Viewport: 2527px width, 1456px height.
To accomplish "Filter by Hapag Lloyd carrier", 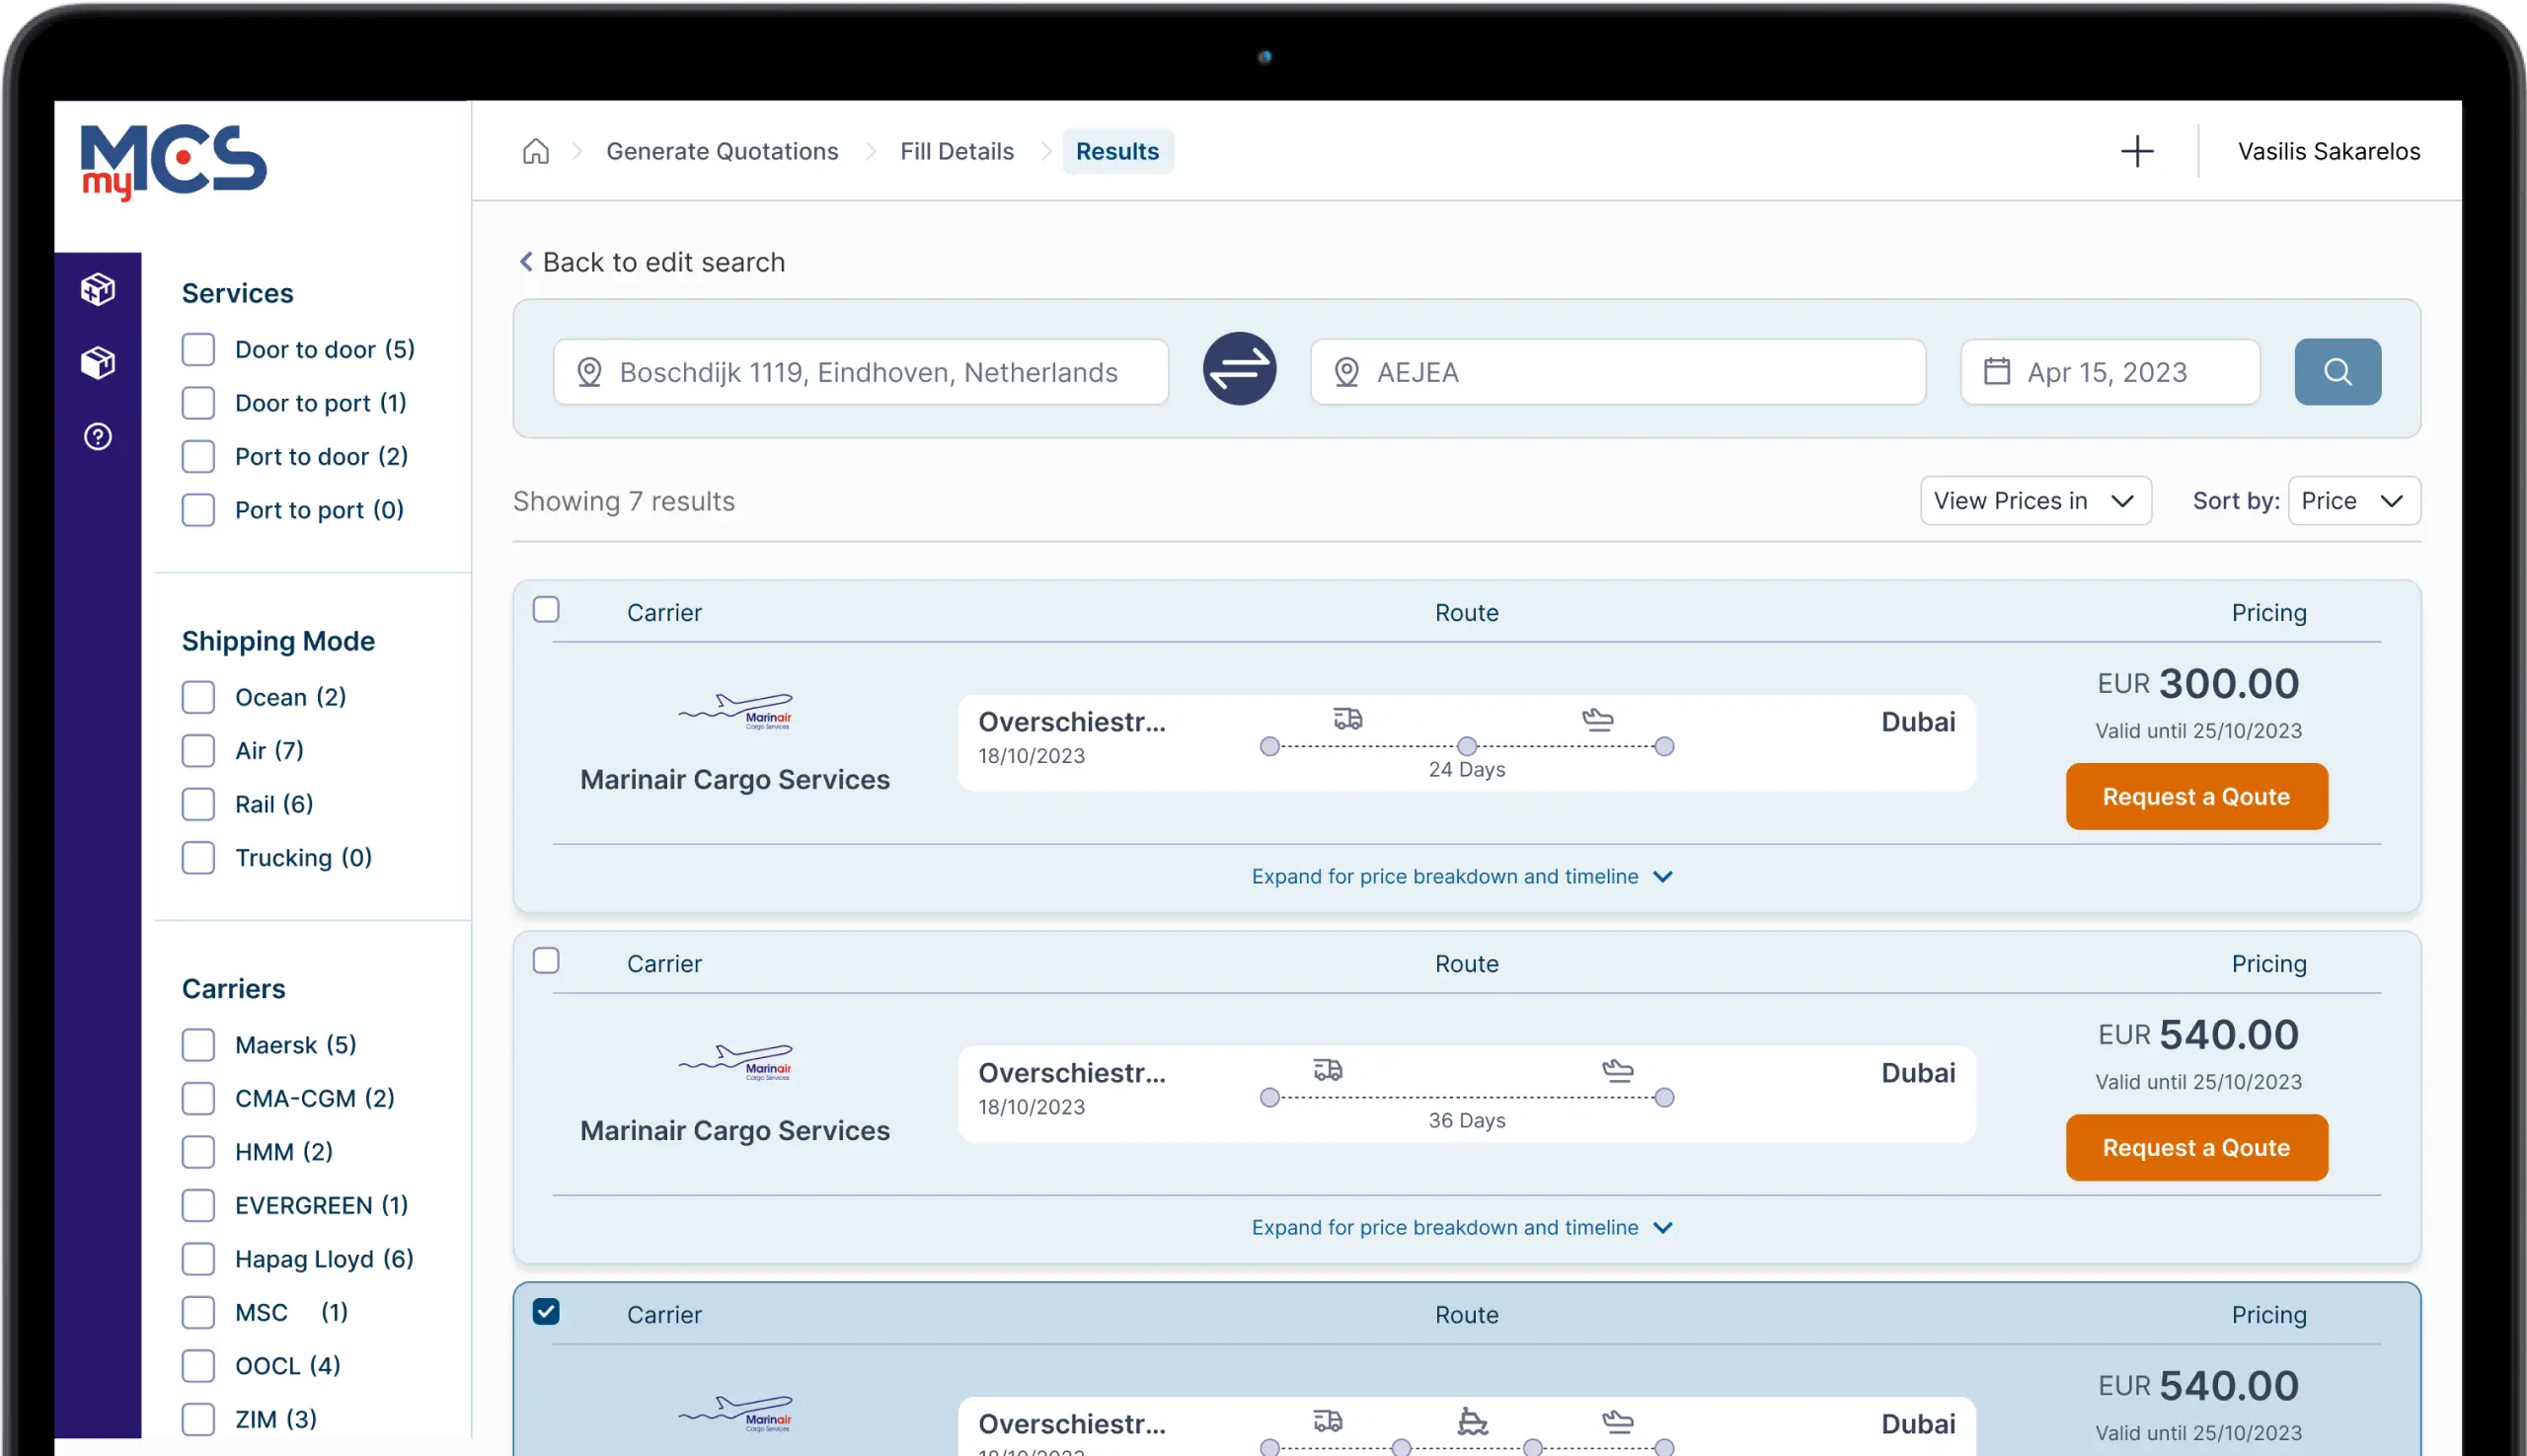I will coord(198,1259).
